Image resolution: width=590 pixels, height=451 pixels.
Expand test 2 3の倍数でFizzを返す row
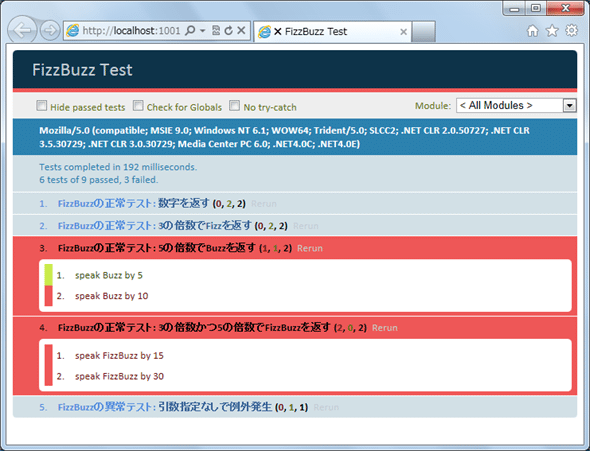[295, 226]
